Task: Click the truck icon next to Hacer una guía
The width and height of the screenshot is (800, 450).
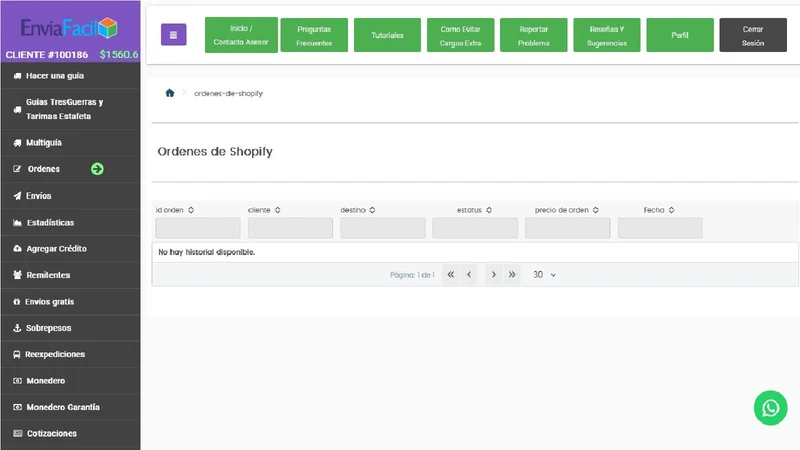Action: (17, 76)
